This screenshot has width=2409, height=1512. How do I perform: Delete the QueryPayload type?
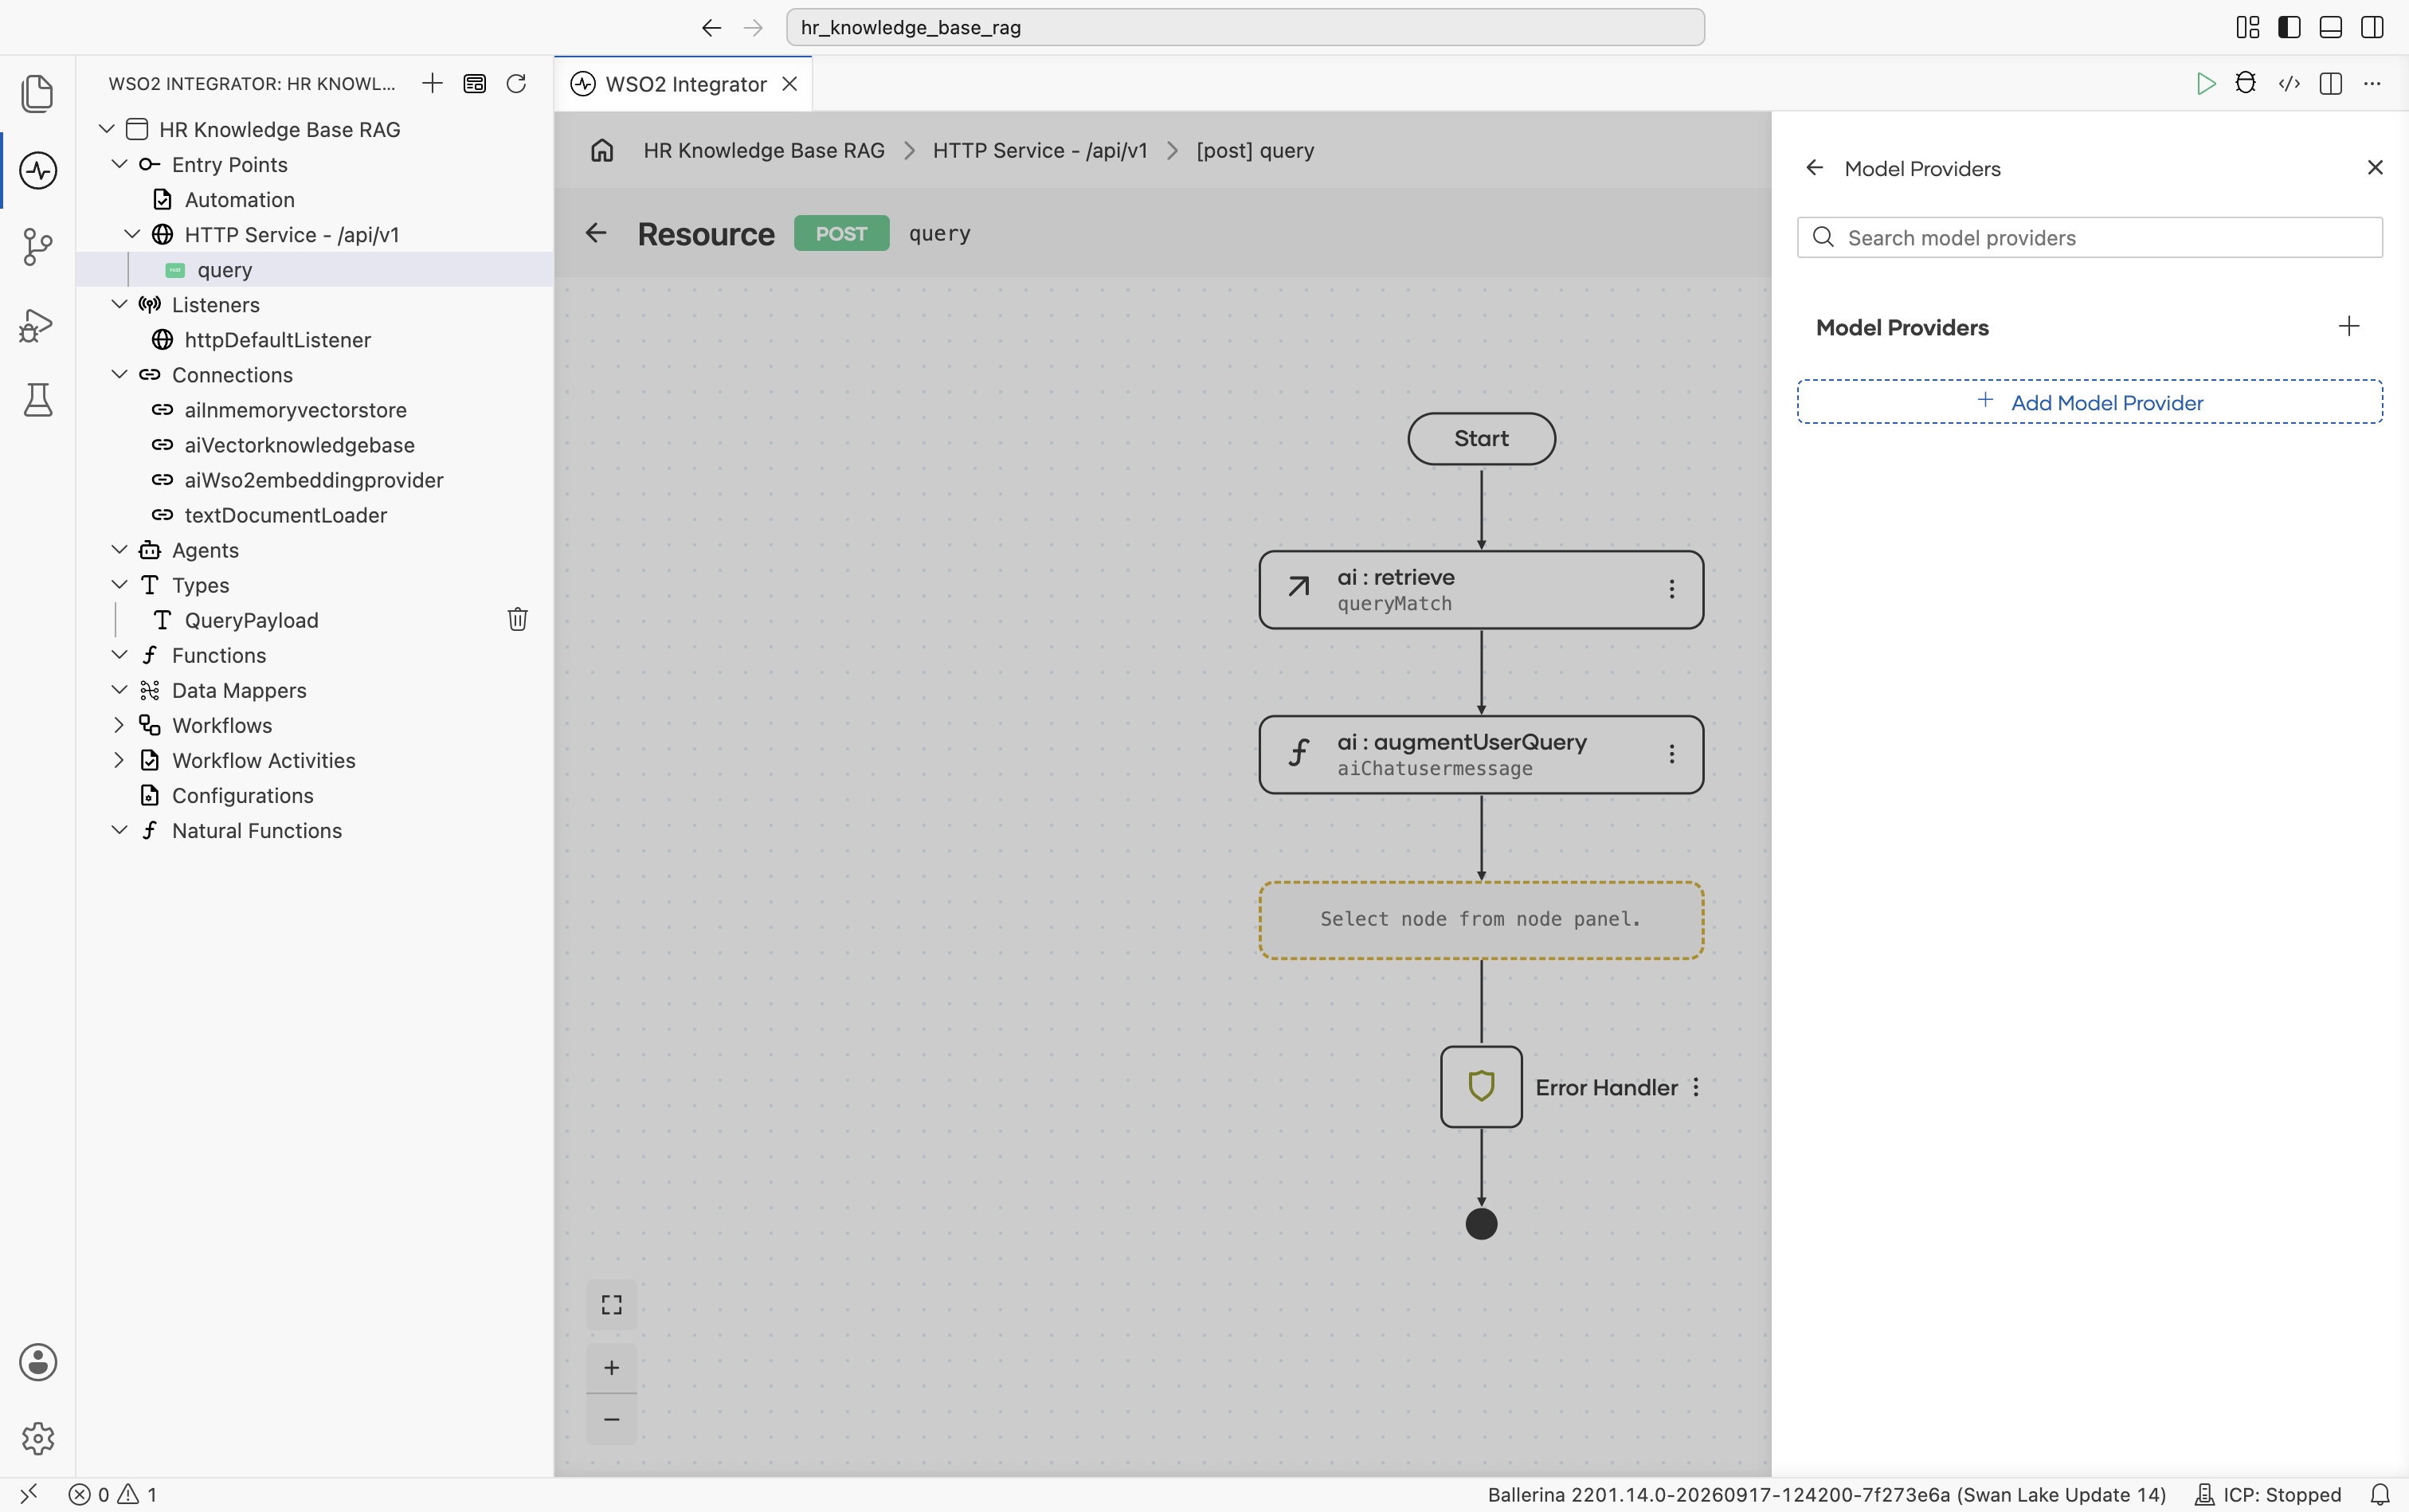pos(517,620)
